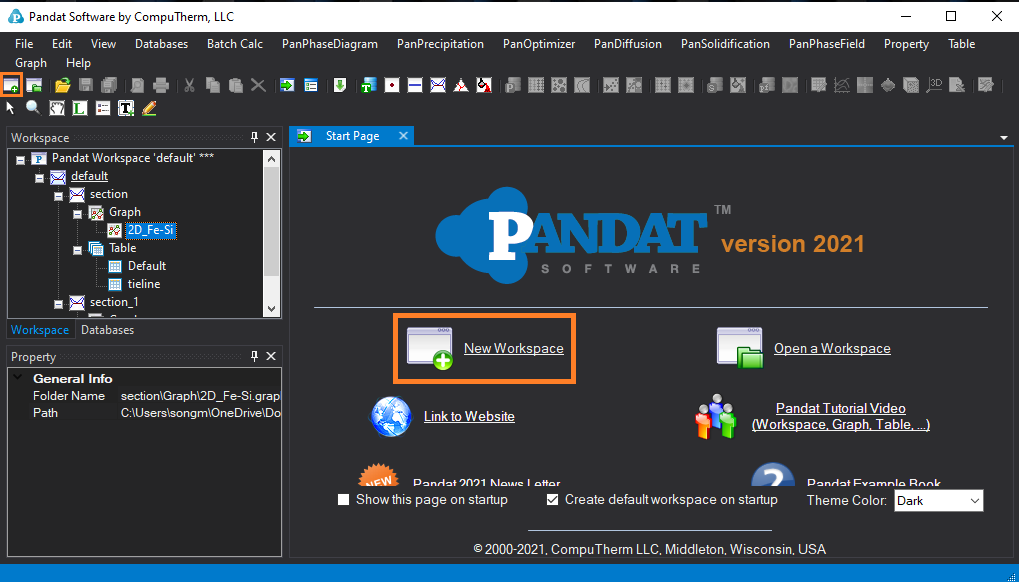The image size is (1019, 582).
Task: Select the hand pan tool
Action: click(x=57, y=108)
